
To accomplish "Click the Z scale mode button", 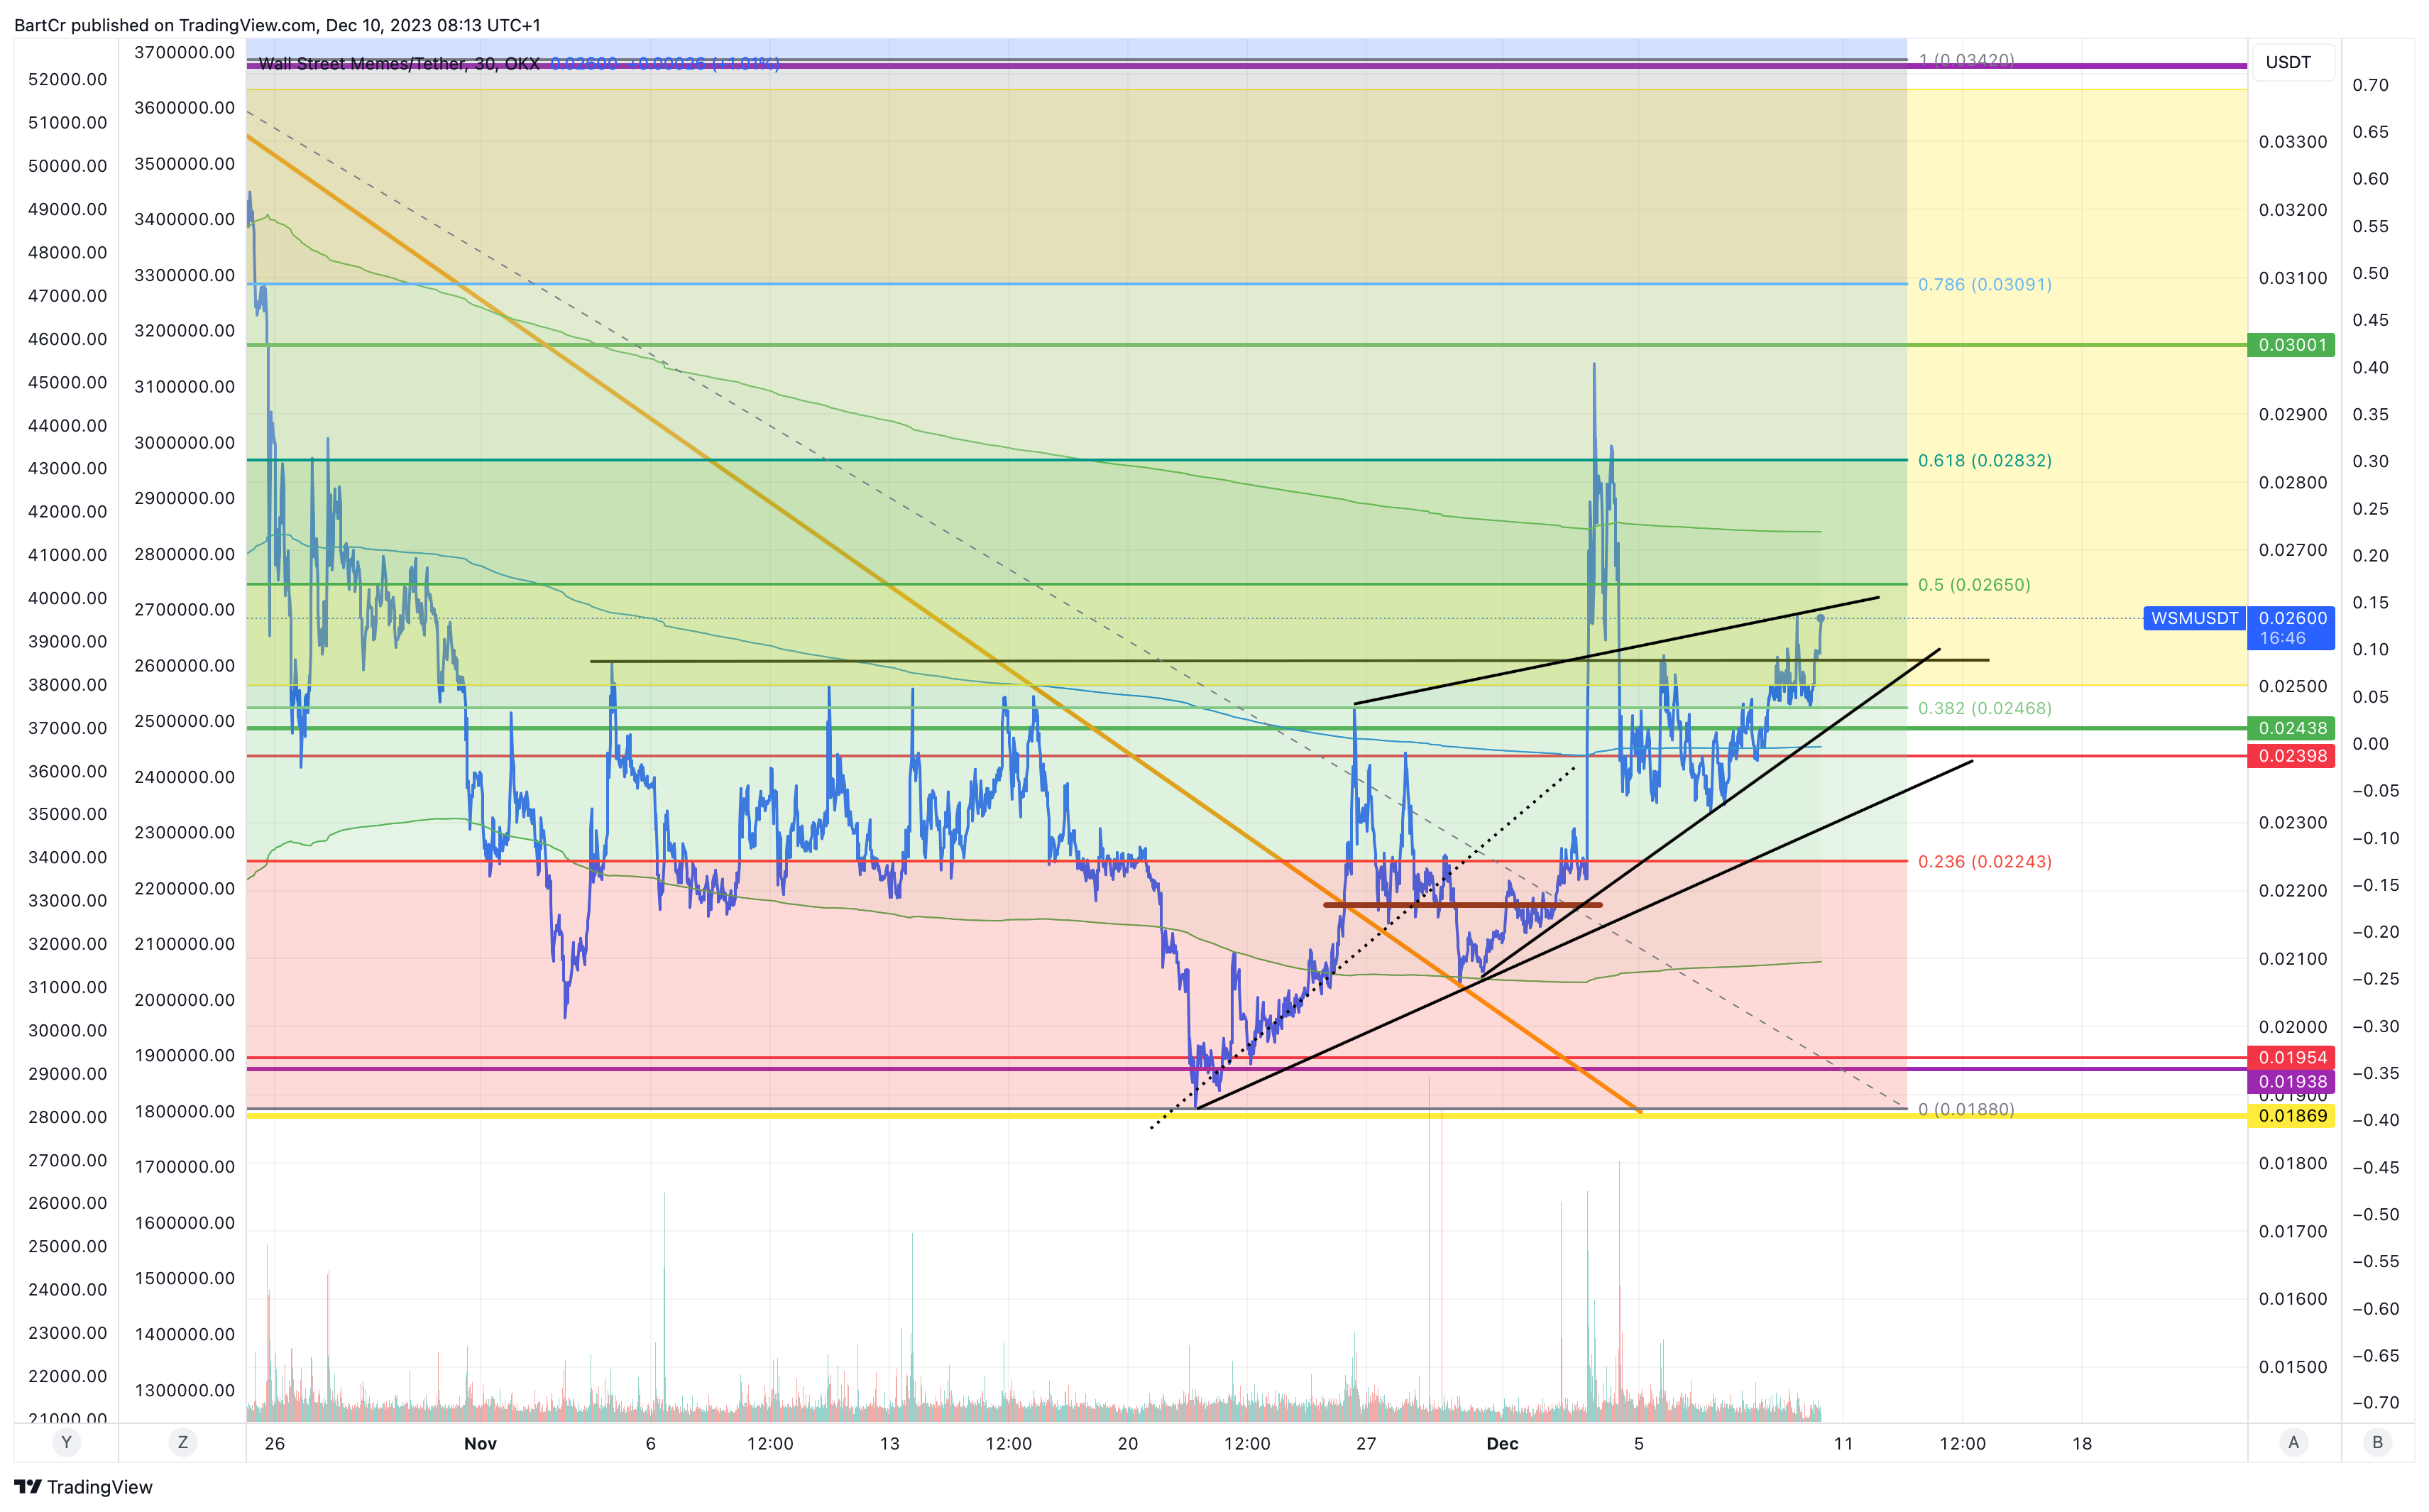I will (182, 1442).
